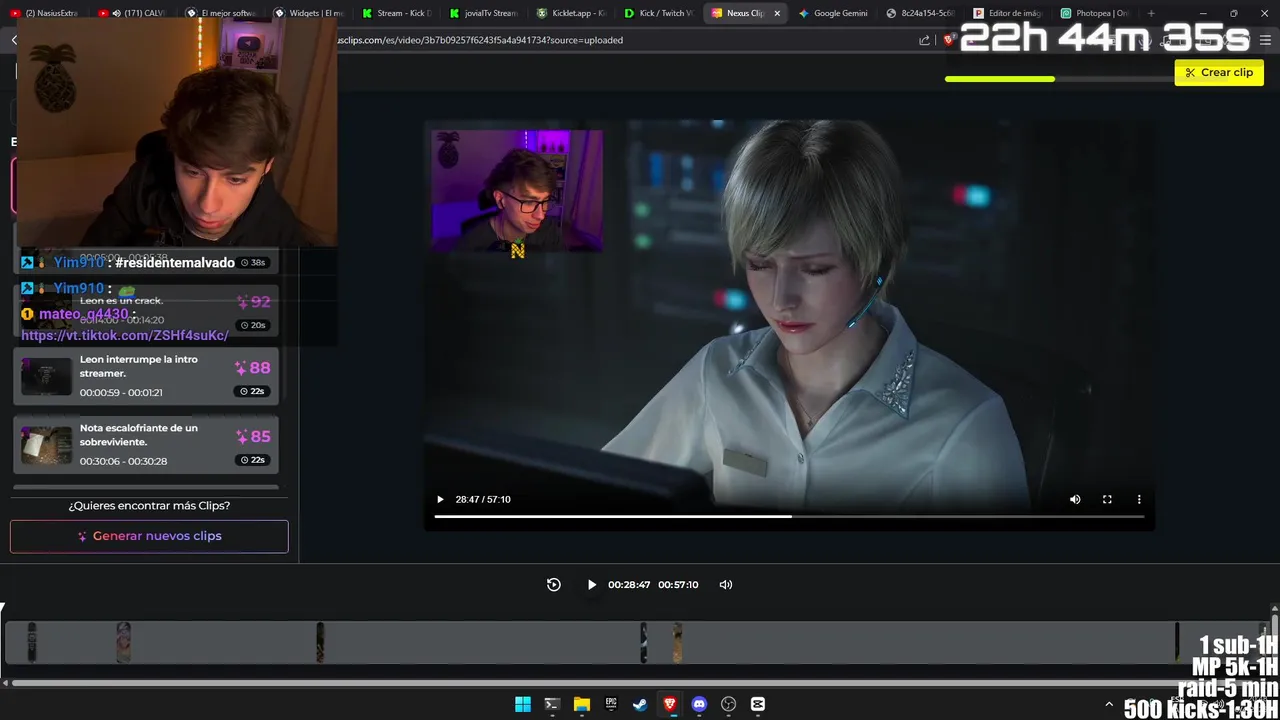Switch to the Photopea browser tab
The image size is (1280, 720).
pyautogui.click(x=1095, y=13)
